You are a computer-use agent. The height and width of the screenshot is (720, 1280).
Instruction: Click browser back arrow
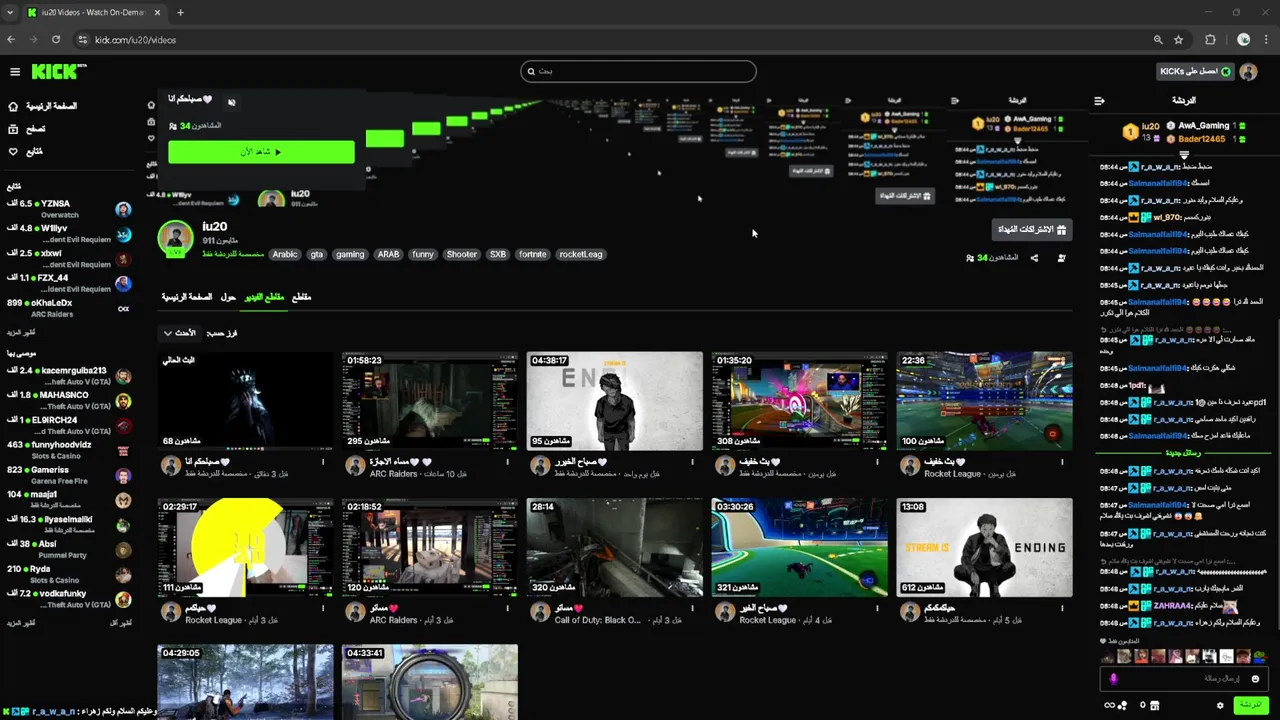[x=11, y=40]
